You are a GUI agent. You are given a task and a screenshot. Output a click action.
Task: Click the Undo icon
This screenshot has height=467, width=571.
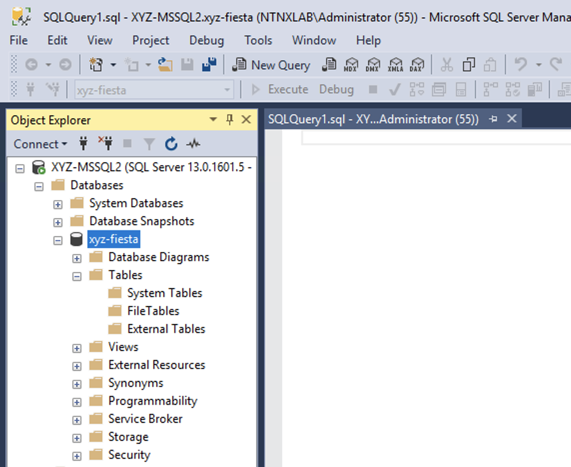pos(520,65)
